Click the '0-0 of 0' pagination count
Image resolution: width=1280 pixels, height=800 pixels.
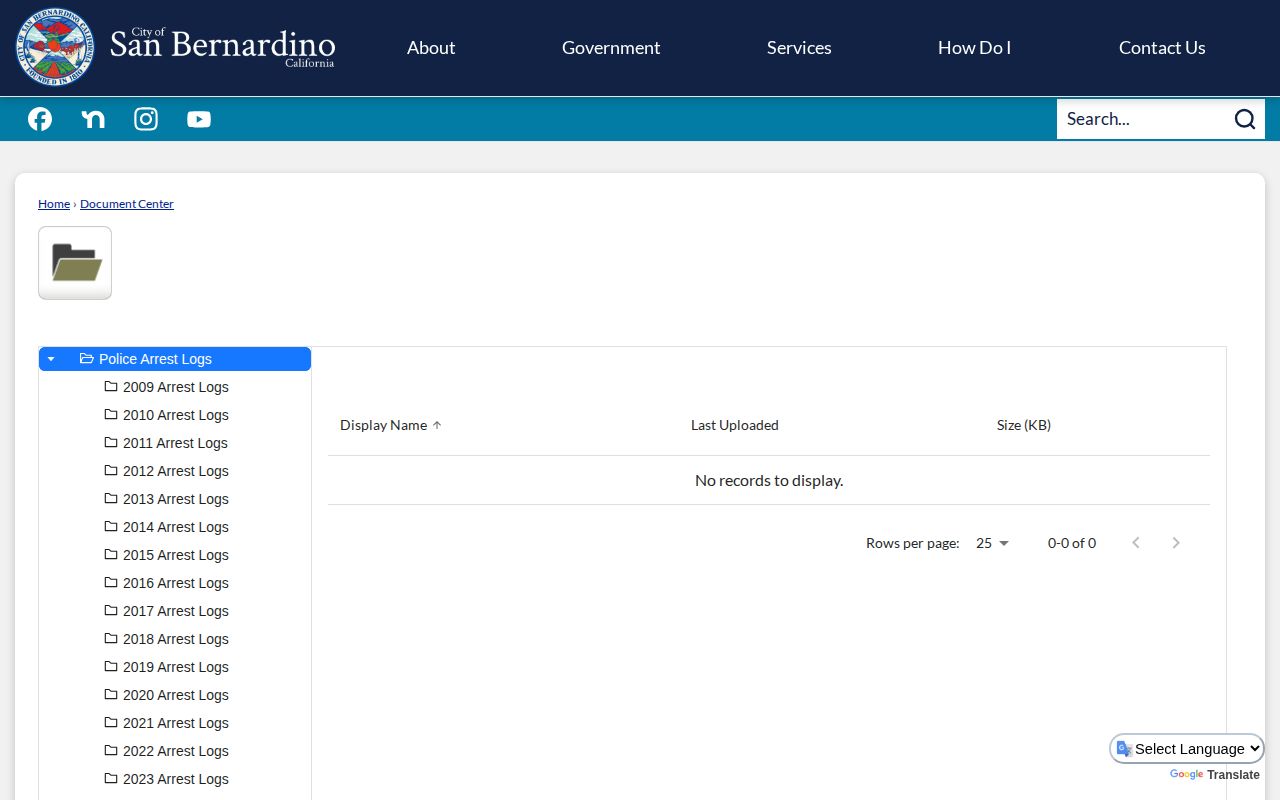point(1072,543)
